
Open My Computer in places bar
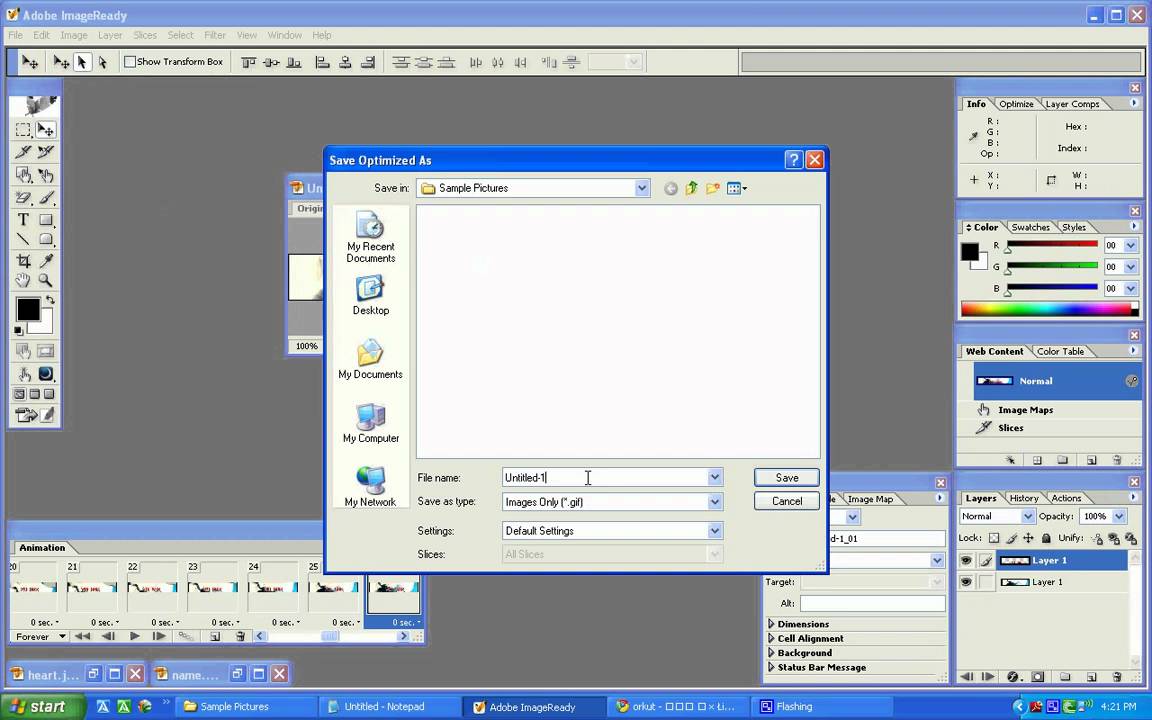(370, 423)
